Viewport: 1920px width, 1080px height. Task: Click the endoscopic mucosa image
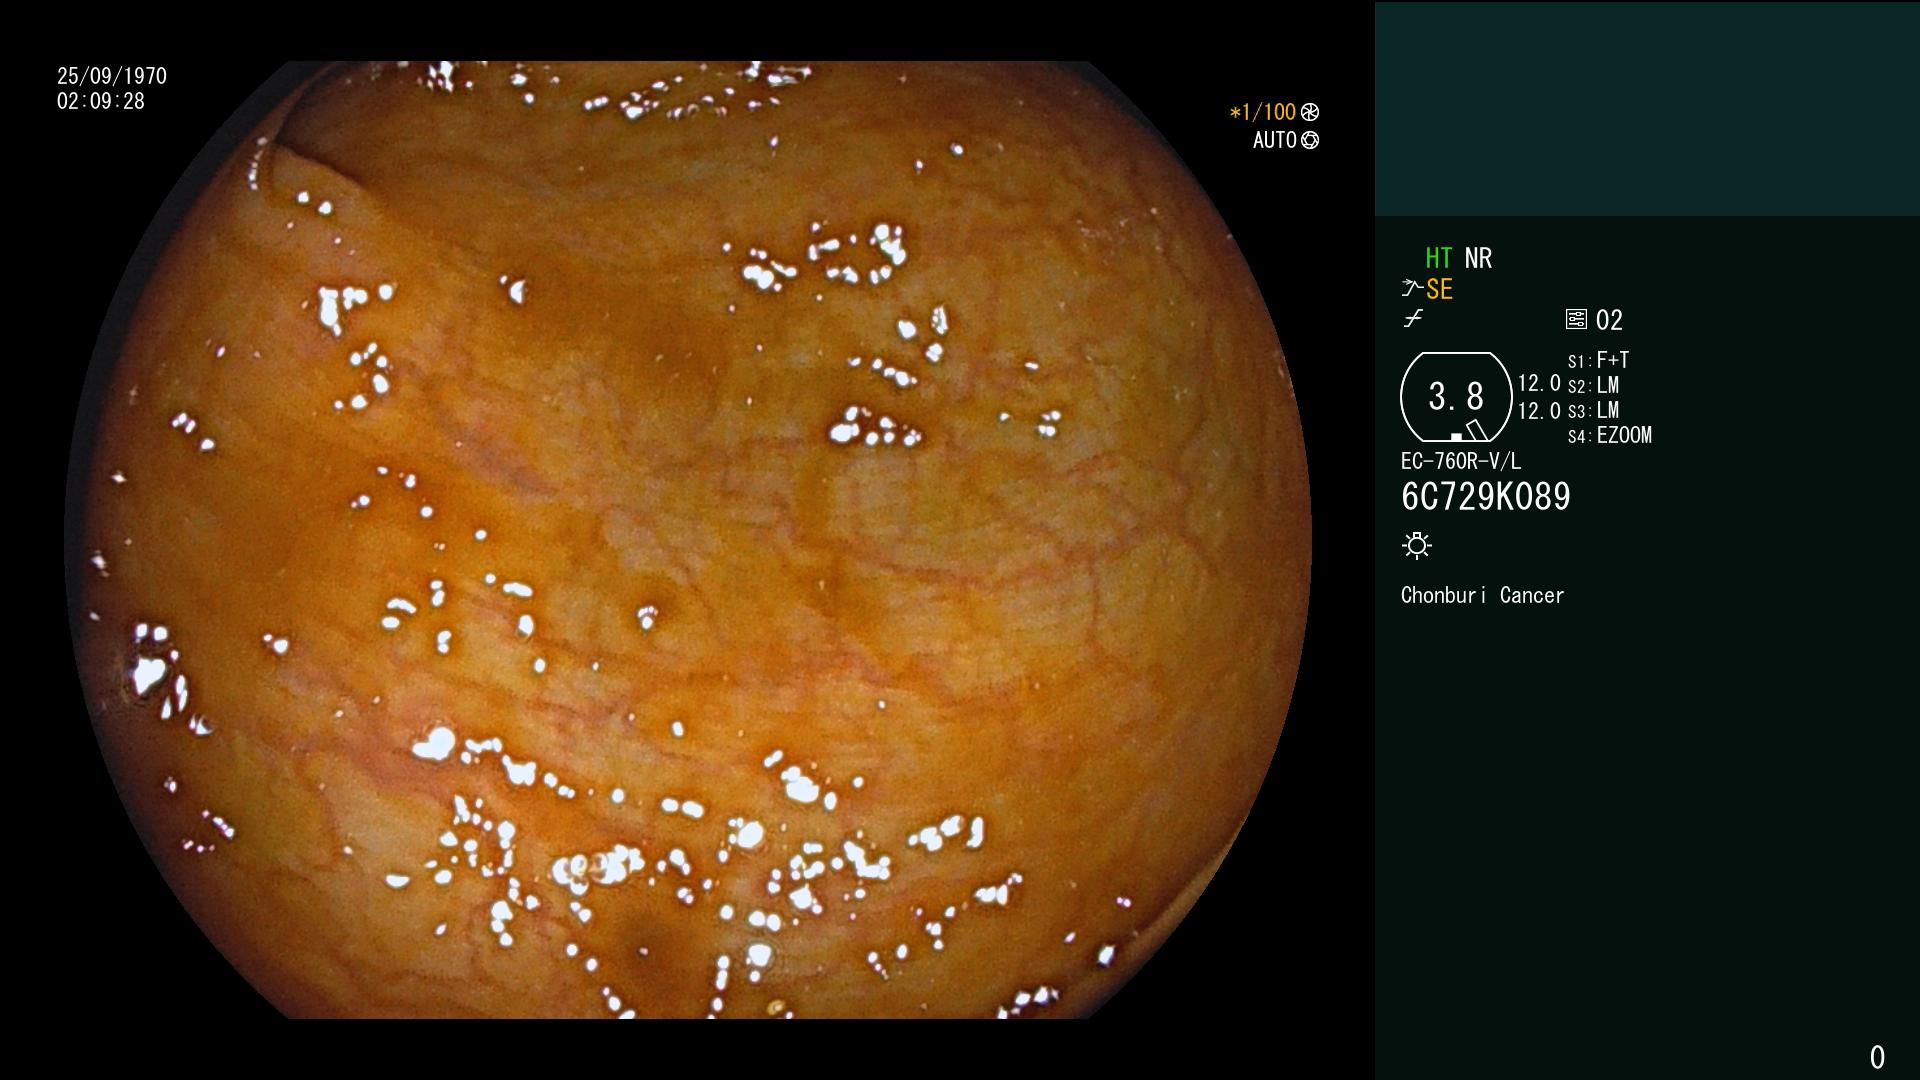click(x=688, y=540)
